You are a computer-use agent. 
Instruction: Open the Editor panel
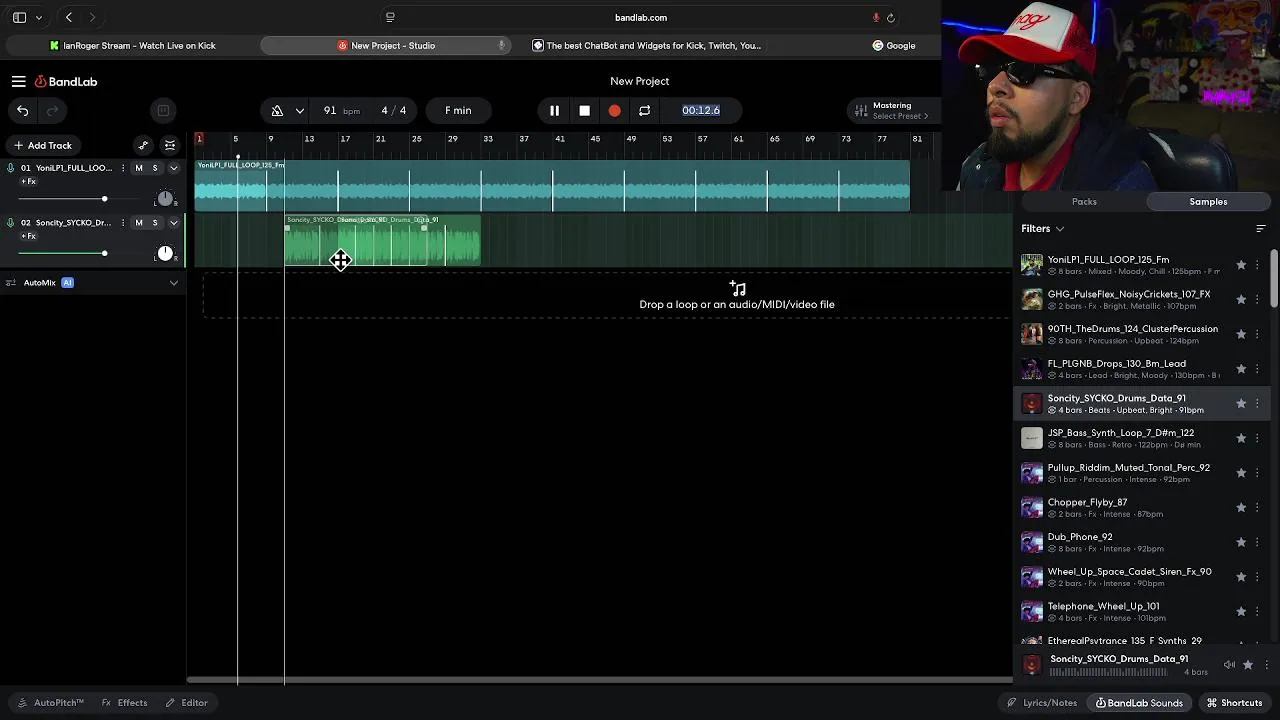tap(186, 703)
